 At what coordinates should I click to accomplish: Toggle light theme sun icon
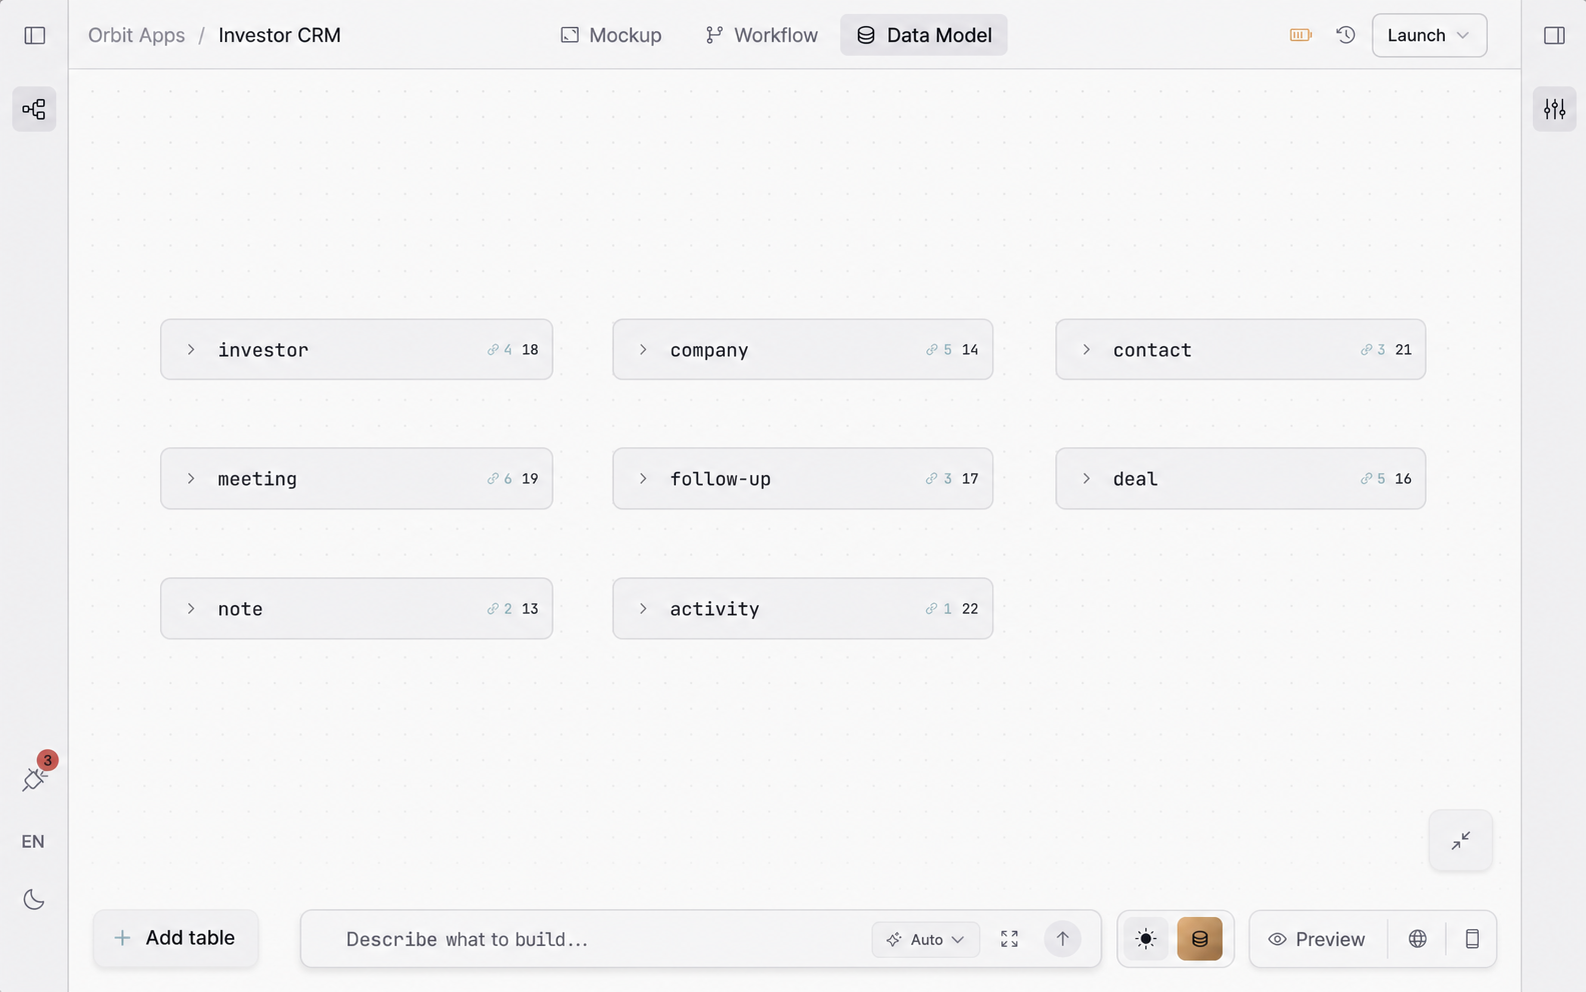[1146, 939]
